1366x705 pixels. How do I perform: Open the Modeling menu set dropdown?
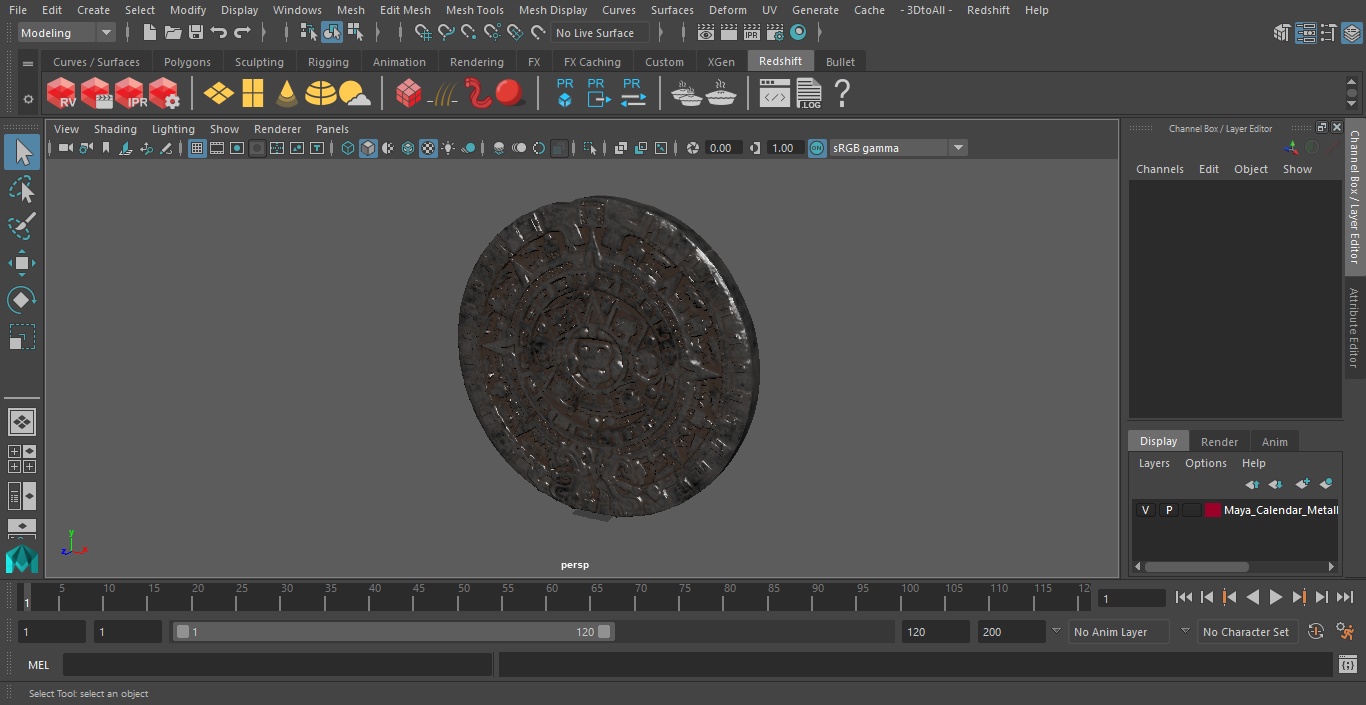(67, 33)
